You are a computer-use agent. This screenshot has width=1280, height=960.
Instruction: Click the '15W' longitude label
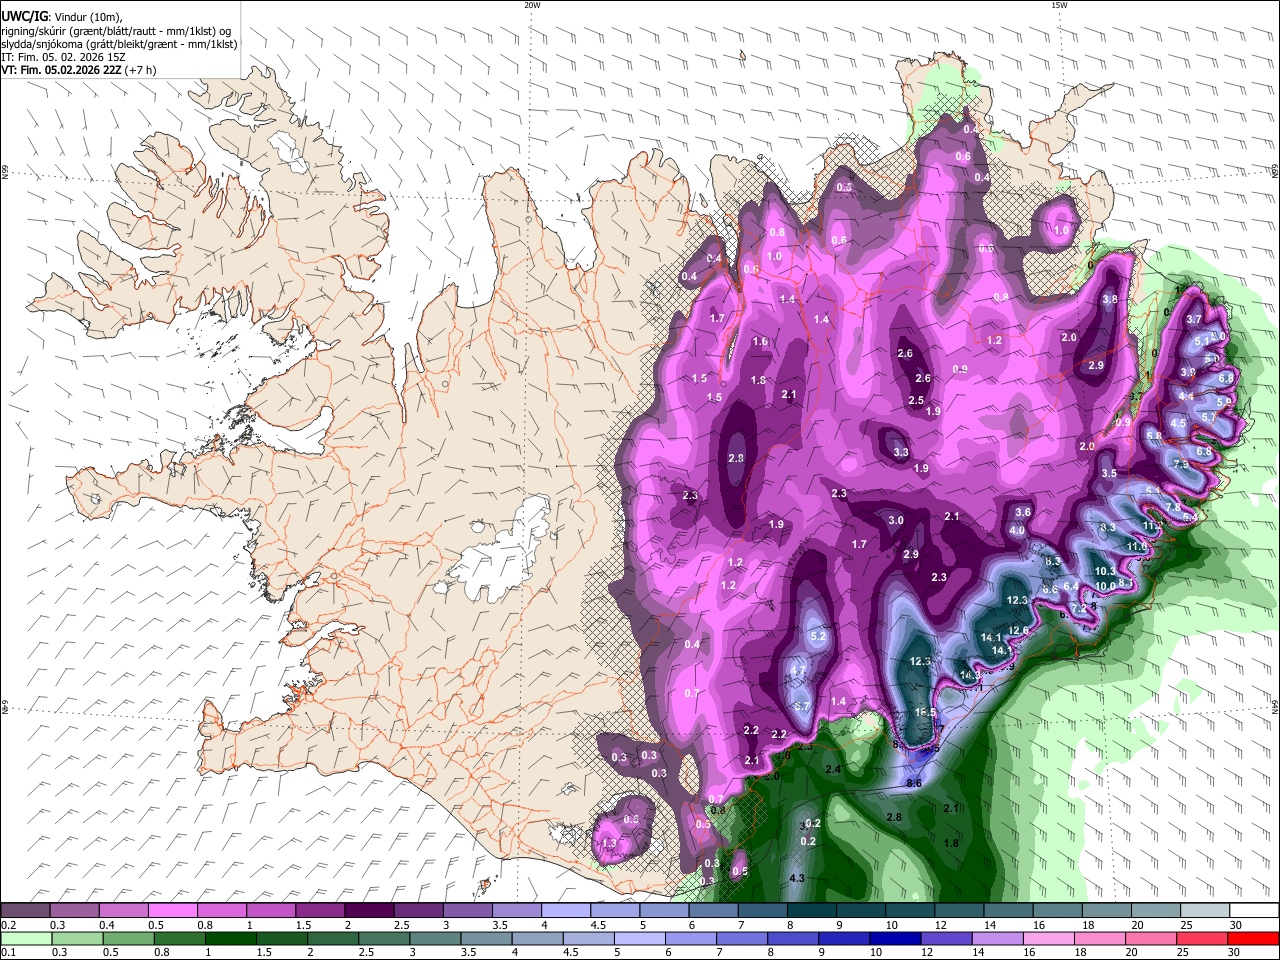point(1059,5)
